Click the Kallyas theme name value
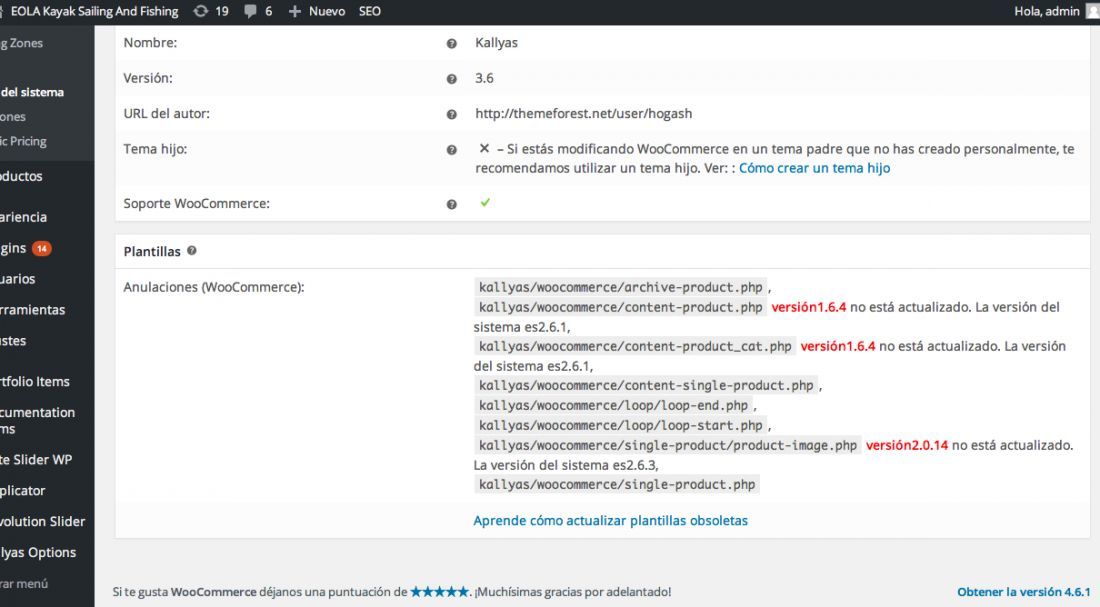This screenshot has width=1100, height=607. point(496,43)
